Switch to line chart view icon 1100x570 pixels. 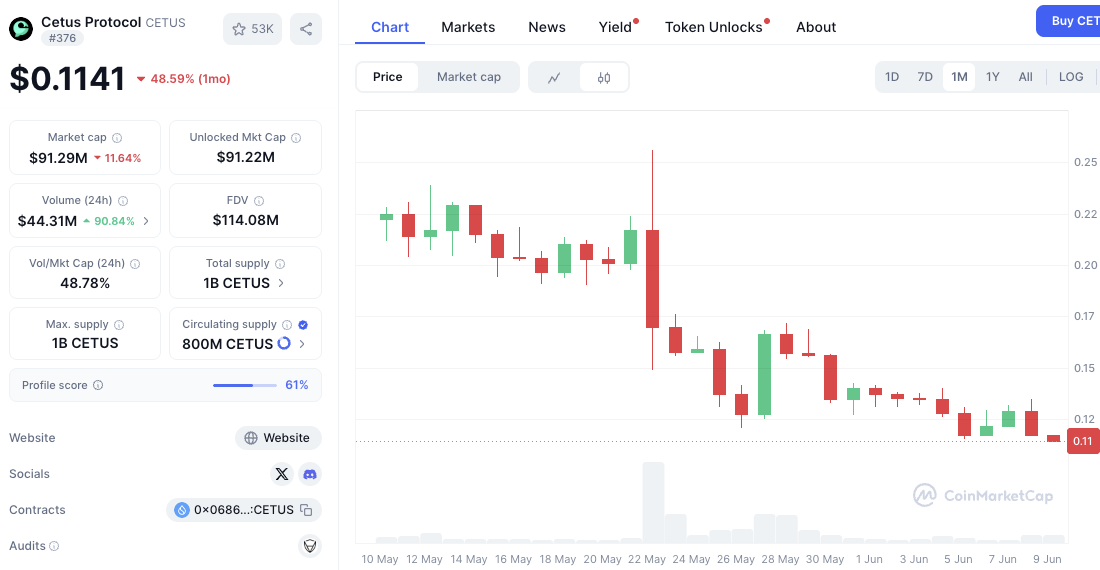coord(554,77)
